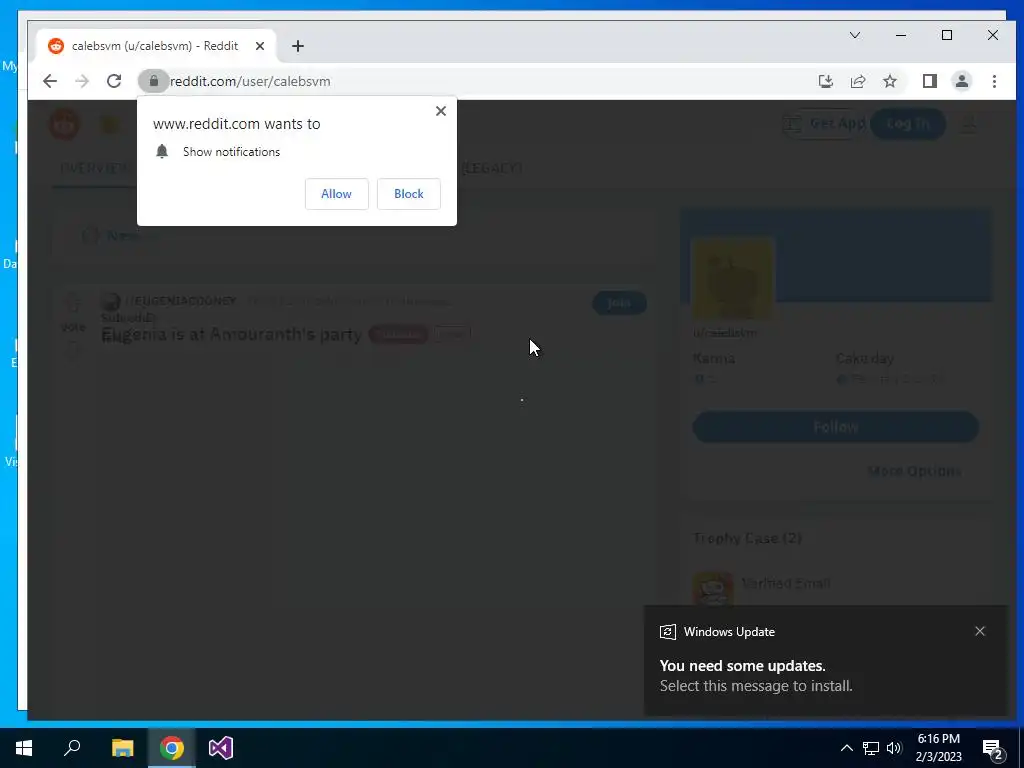This screenshot has width=1024, height=768.
Task: Open the Action Center notifications icon
Action: pos(993,749)
